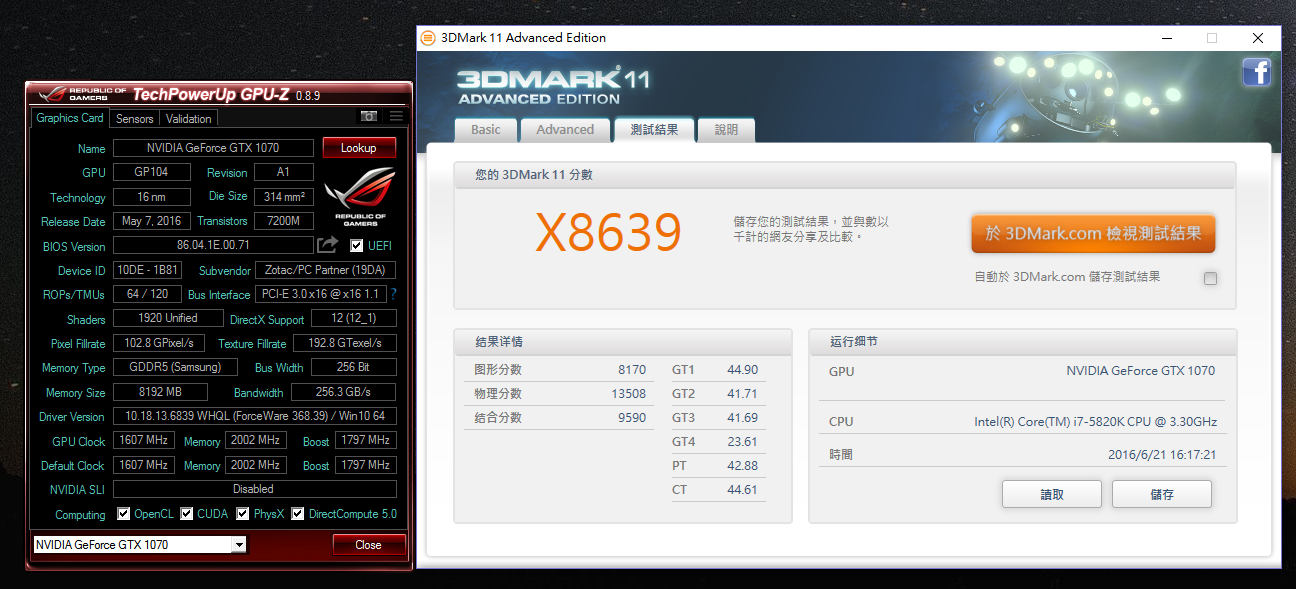Click the graphics score value 8170
This screenshot has height=589, width=1296.
(632, 370)
